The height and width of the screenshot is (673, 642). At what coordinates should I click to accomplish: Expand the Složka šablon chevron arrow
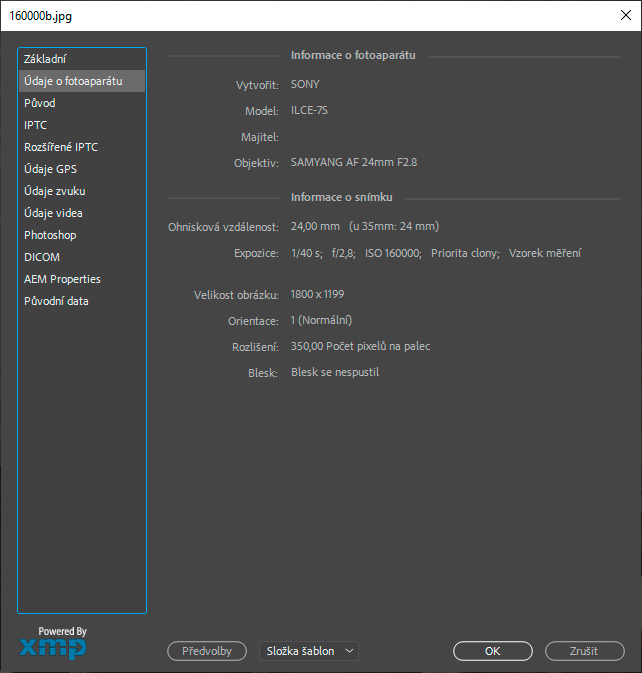(349, 651)
